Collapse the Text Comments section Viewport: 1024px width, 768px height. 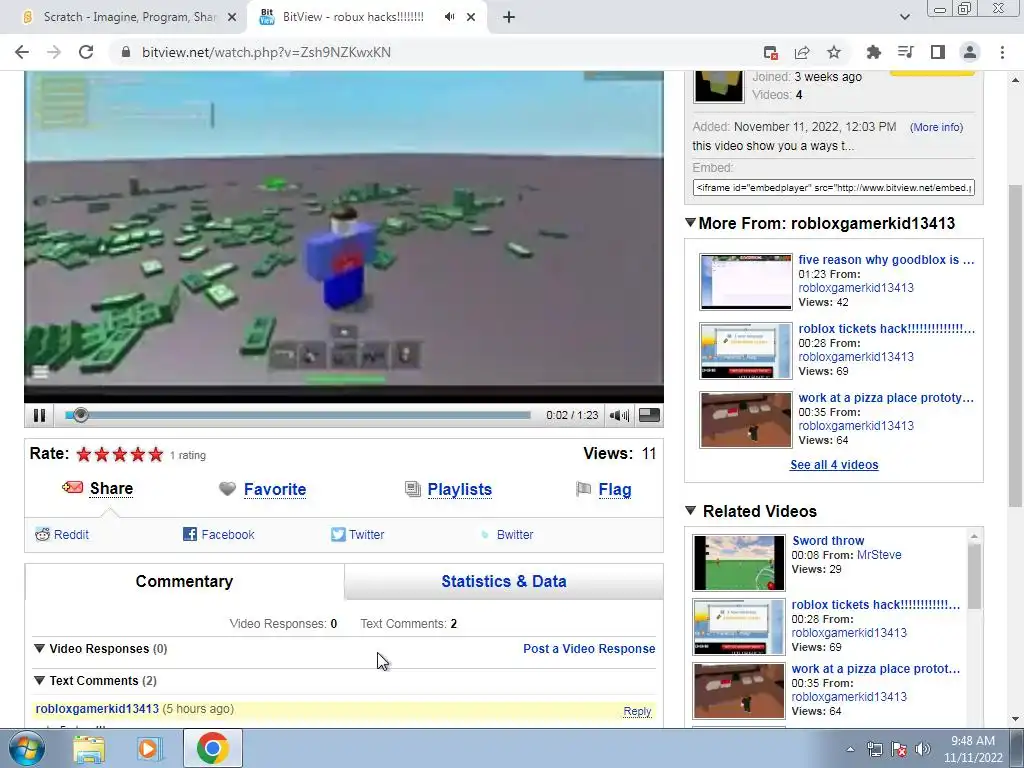tap(39, 680)
